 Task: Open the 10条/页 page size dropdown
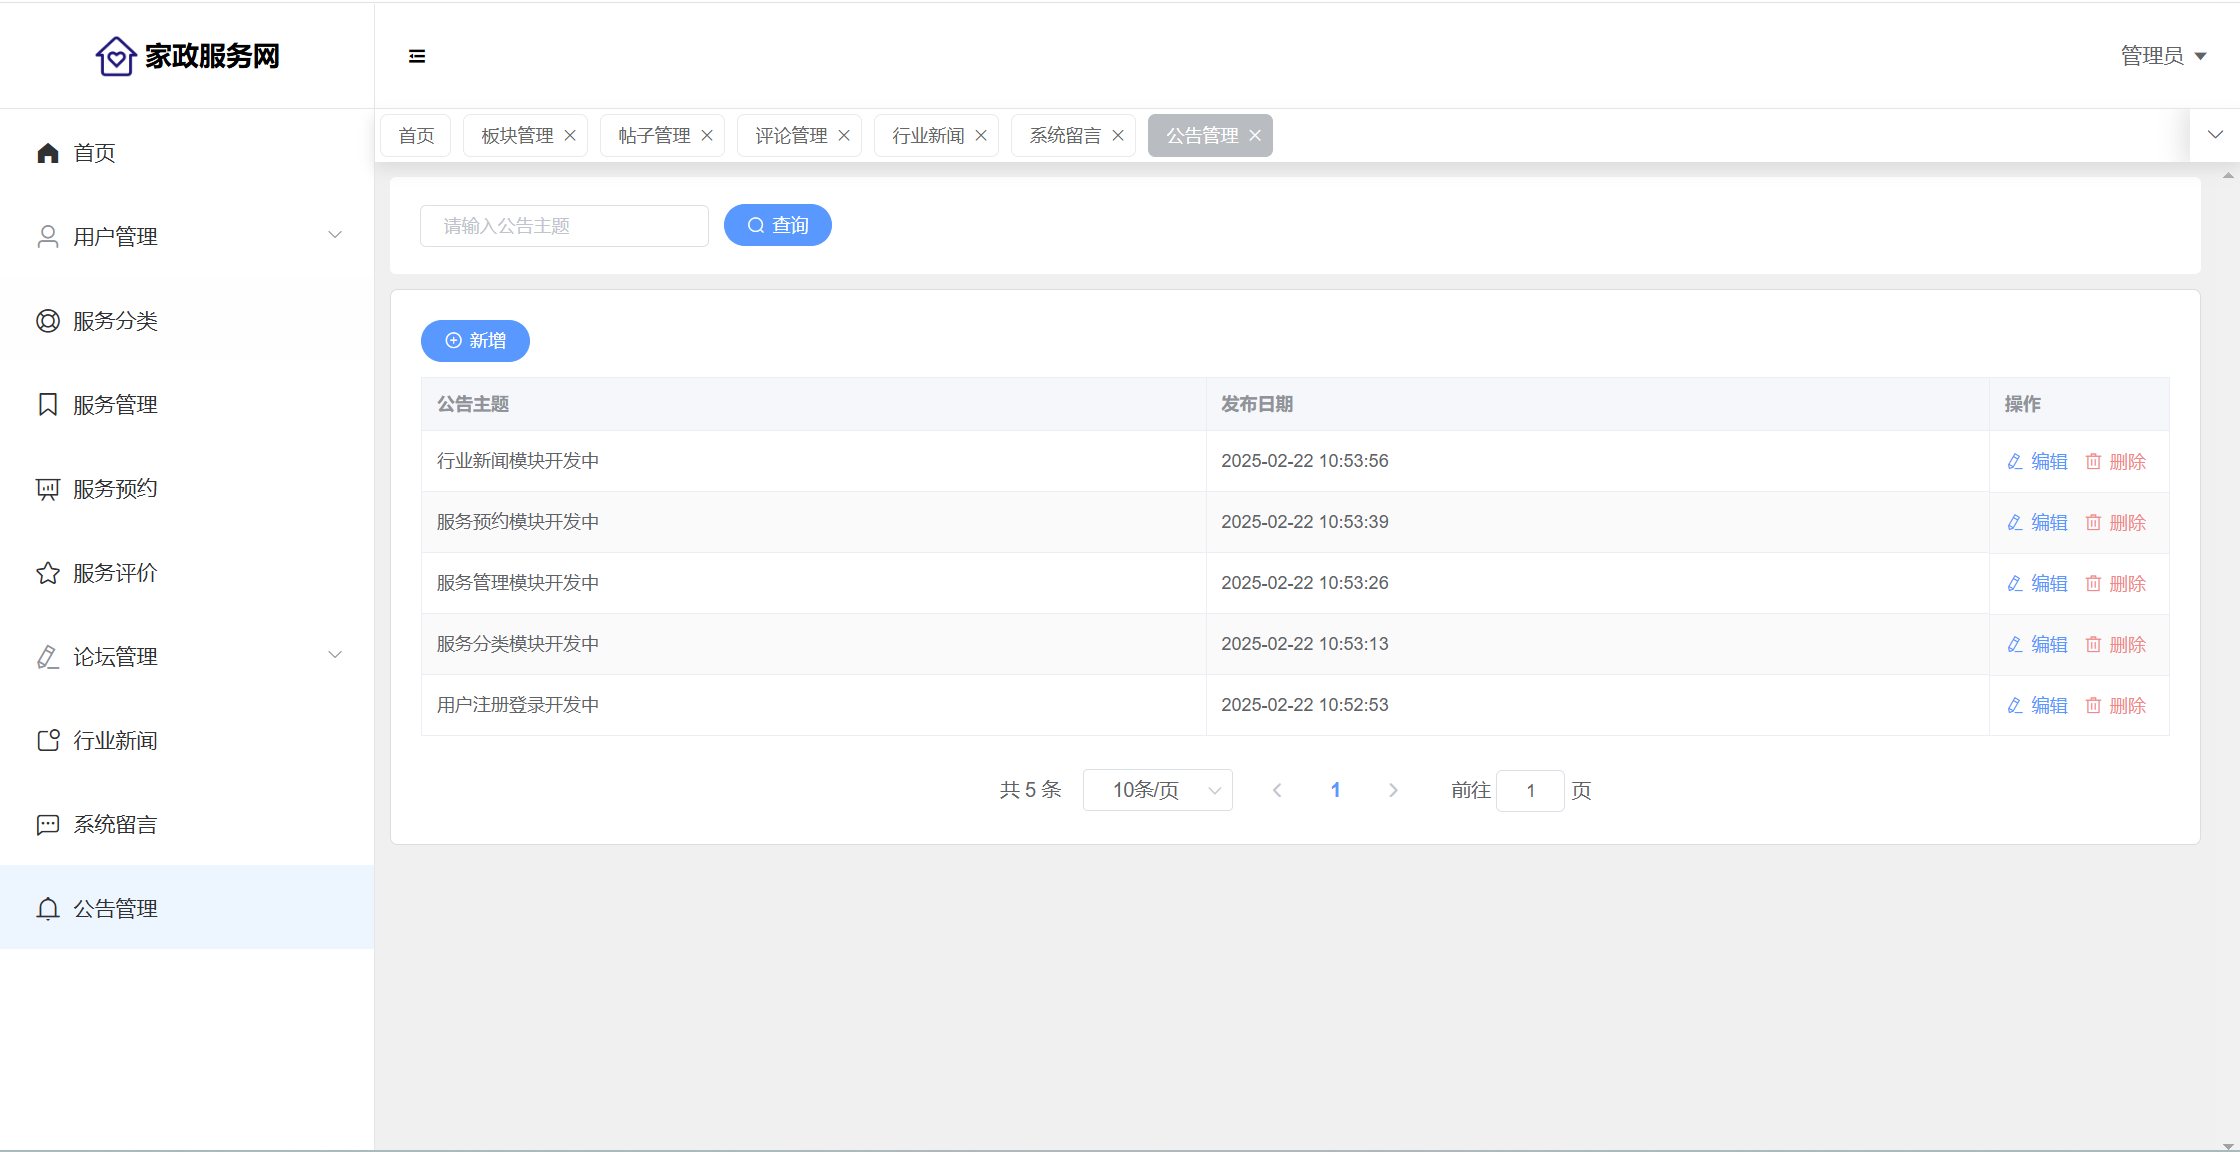pos(1157,790)
